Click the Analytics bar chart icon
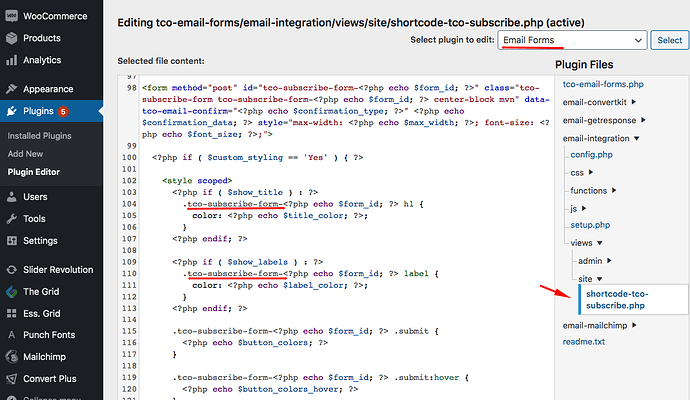Viewport: 690px width, 400px height. tap(11, 60)
